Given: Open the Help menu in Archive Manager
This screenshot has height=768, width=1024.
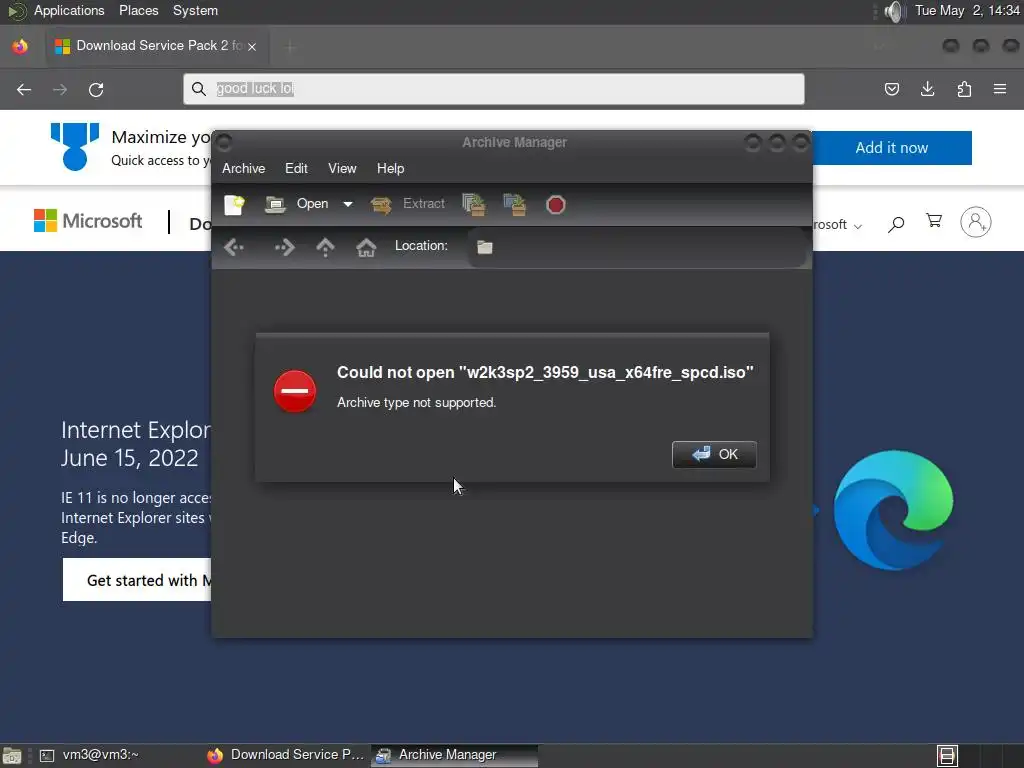Looking at the screenshot, I should point(391,168).
